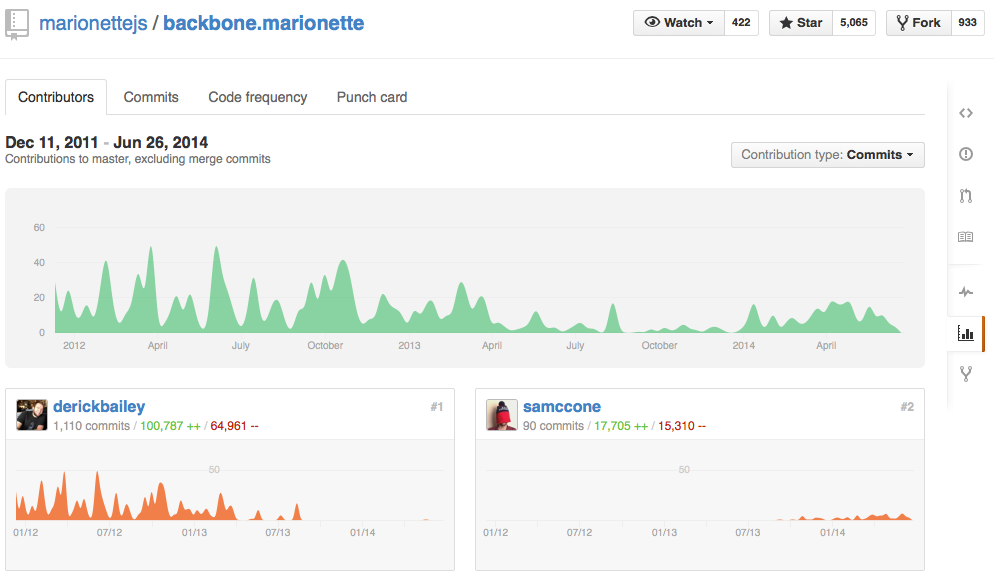994x584 pixels.
Task: Click the '100,787 ++' additions text
Action: pyautogui.click(x=170, y=426)
